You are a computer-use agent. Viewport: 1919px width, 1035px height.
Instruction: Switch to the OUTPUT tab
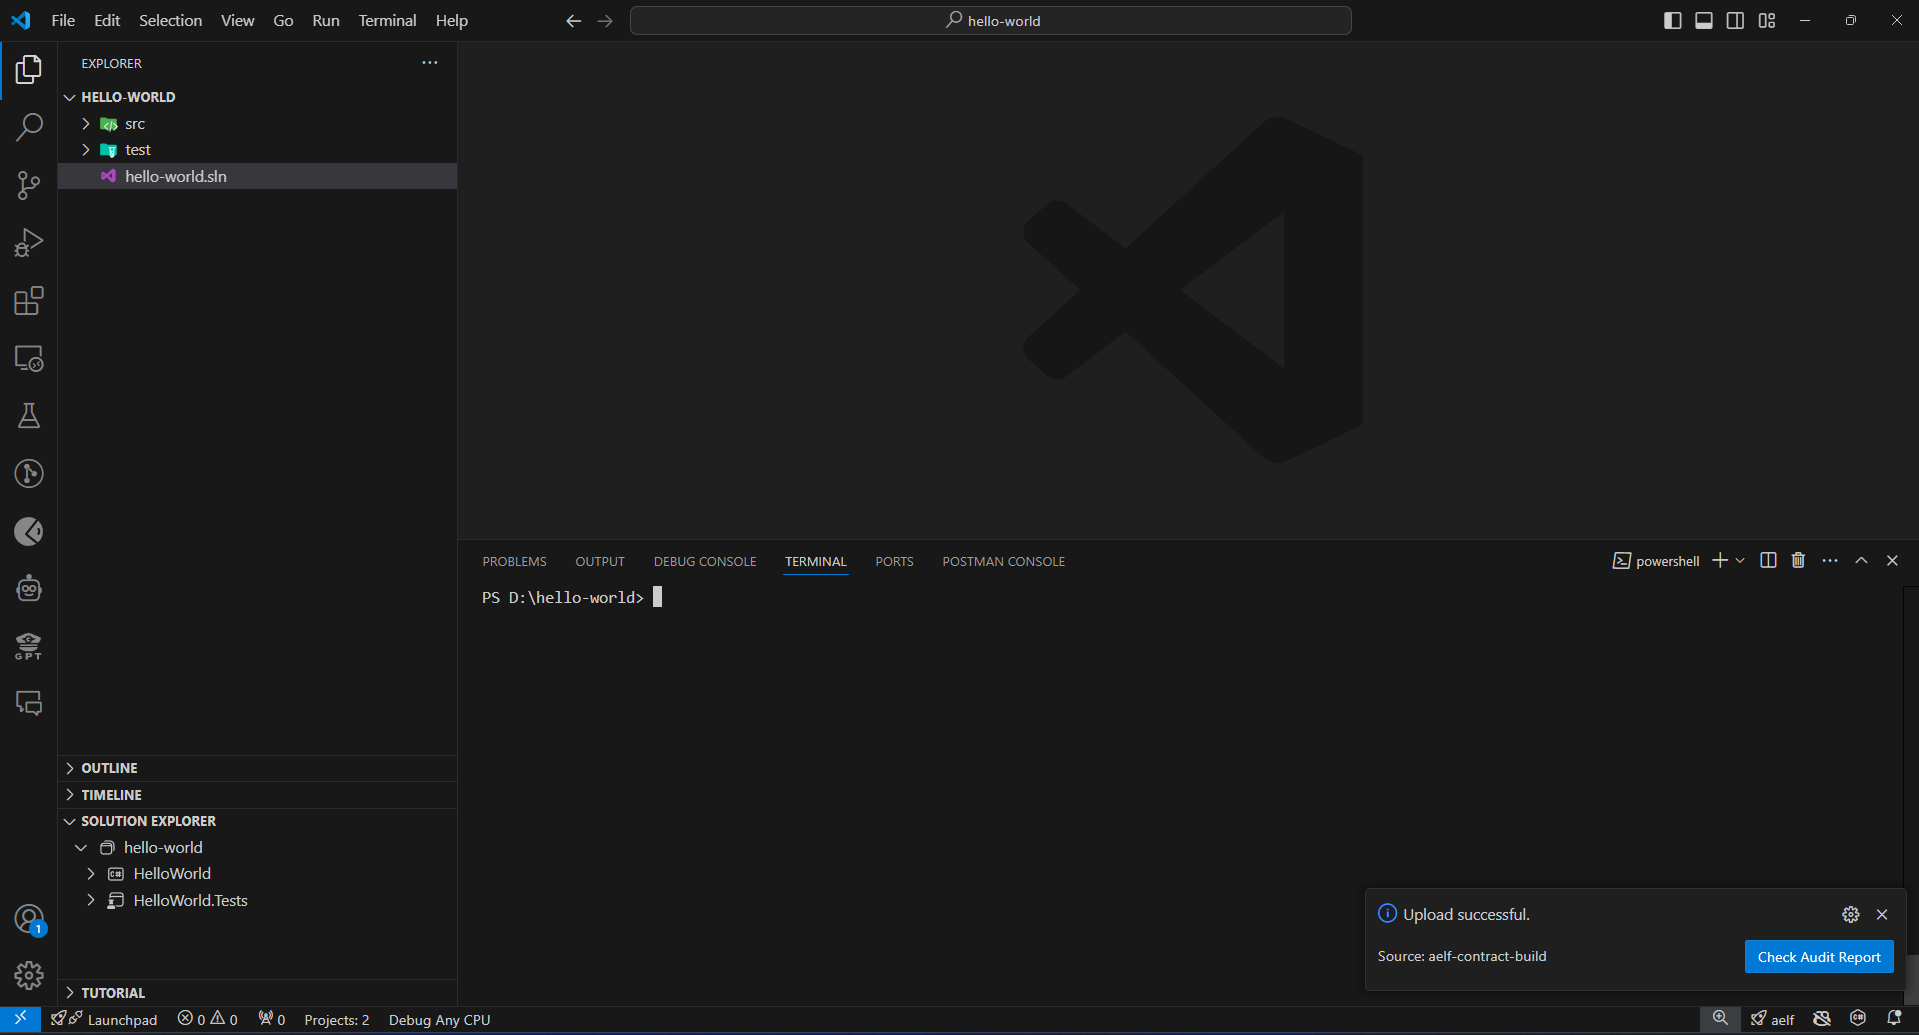click(x=600, y=562)
